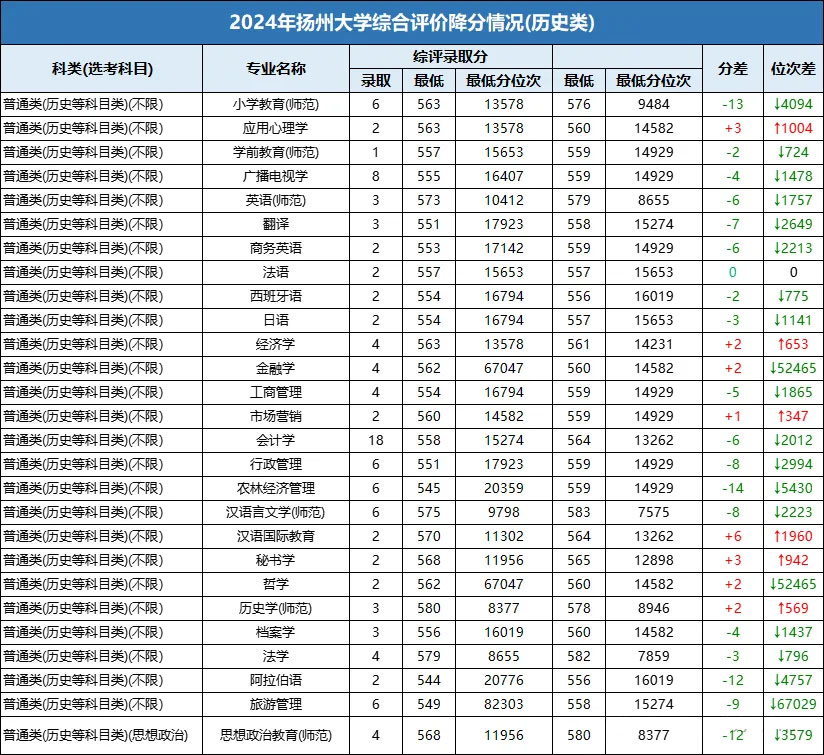The width and height of the screenshot is (824, 755).
Task: Click the major "商务英语"
Action: 276,249
